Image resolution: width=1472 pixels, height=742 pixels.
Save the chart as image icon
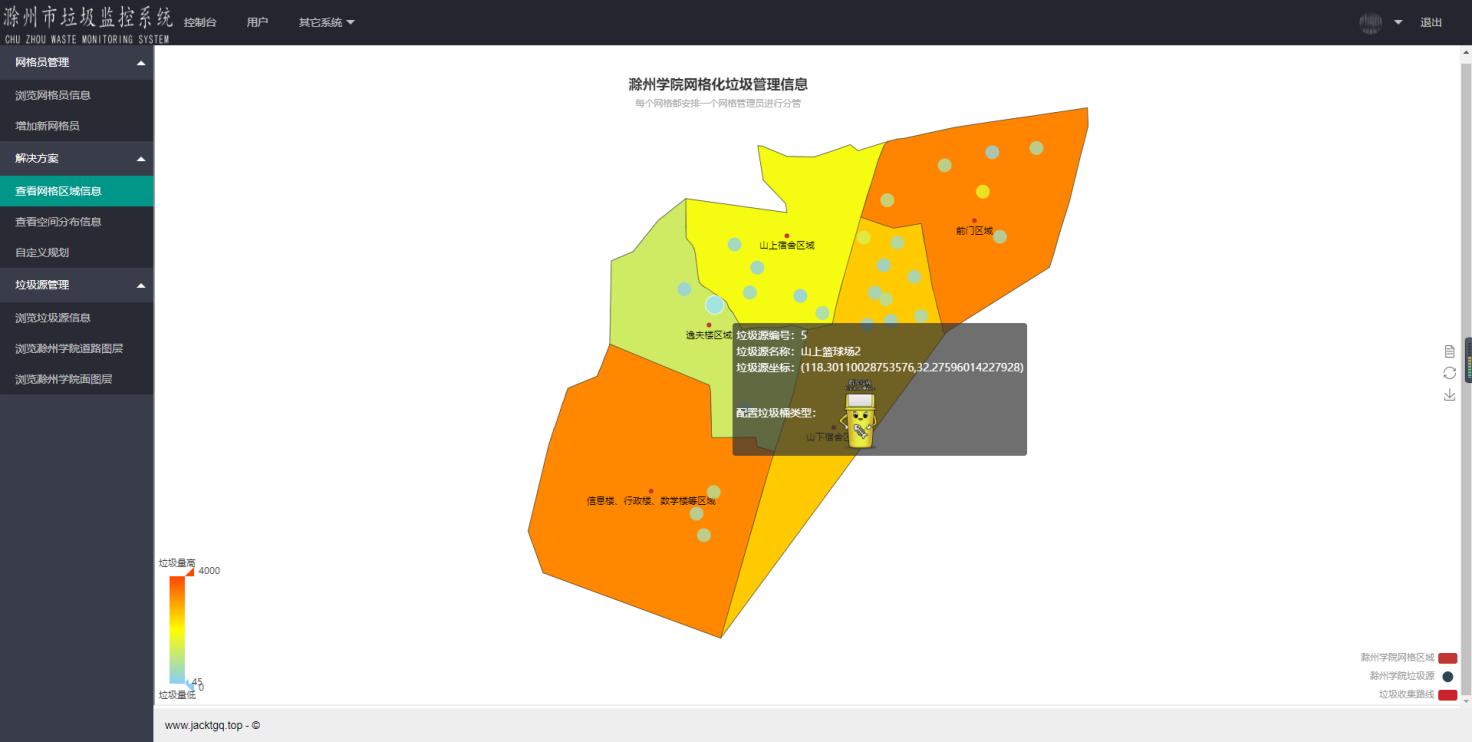[x=1449, y=395]
